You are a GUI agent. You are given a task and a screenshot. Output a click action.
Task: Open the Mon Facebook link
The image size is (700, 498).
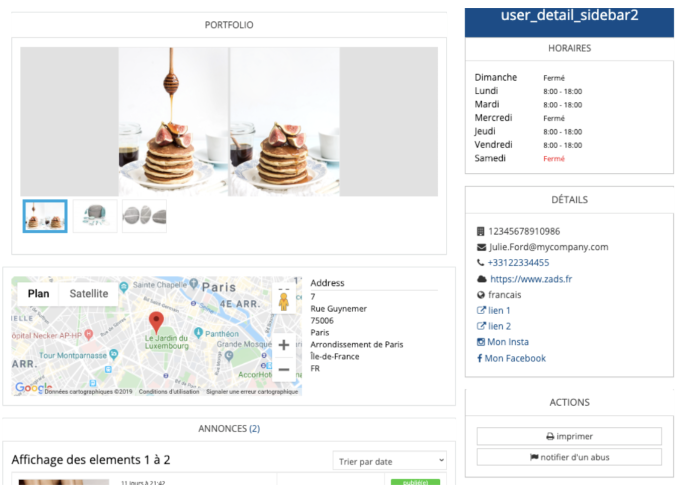(x=515, y=358)
